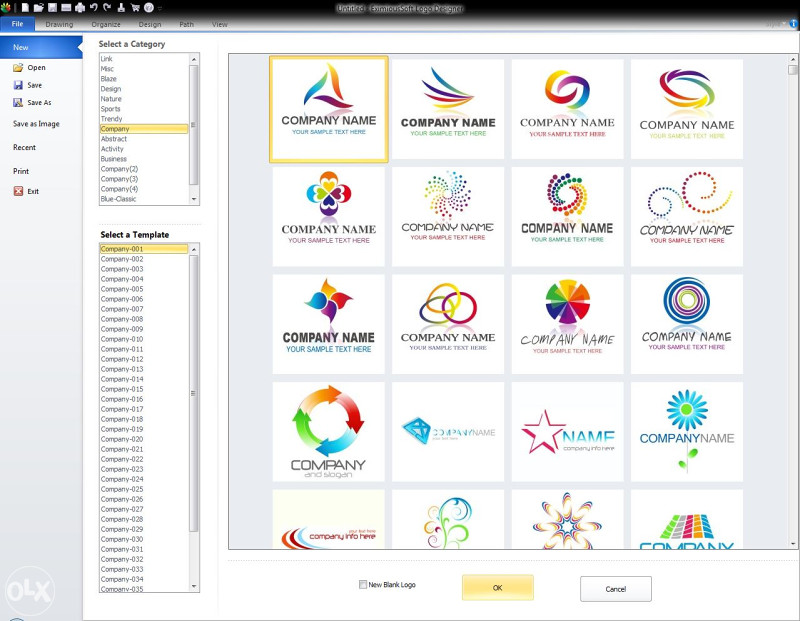
Task: Select the Nature category
Action: coord(144,99)
